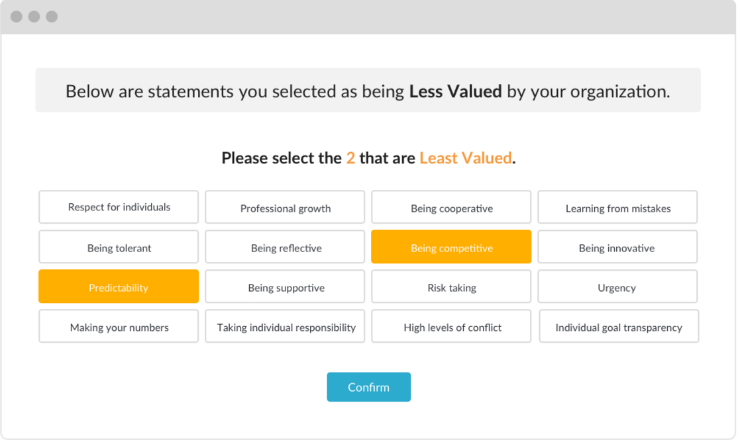Choose the Being reflective statement

pyautogui.click(x=285, y=246)
